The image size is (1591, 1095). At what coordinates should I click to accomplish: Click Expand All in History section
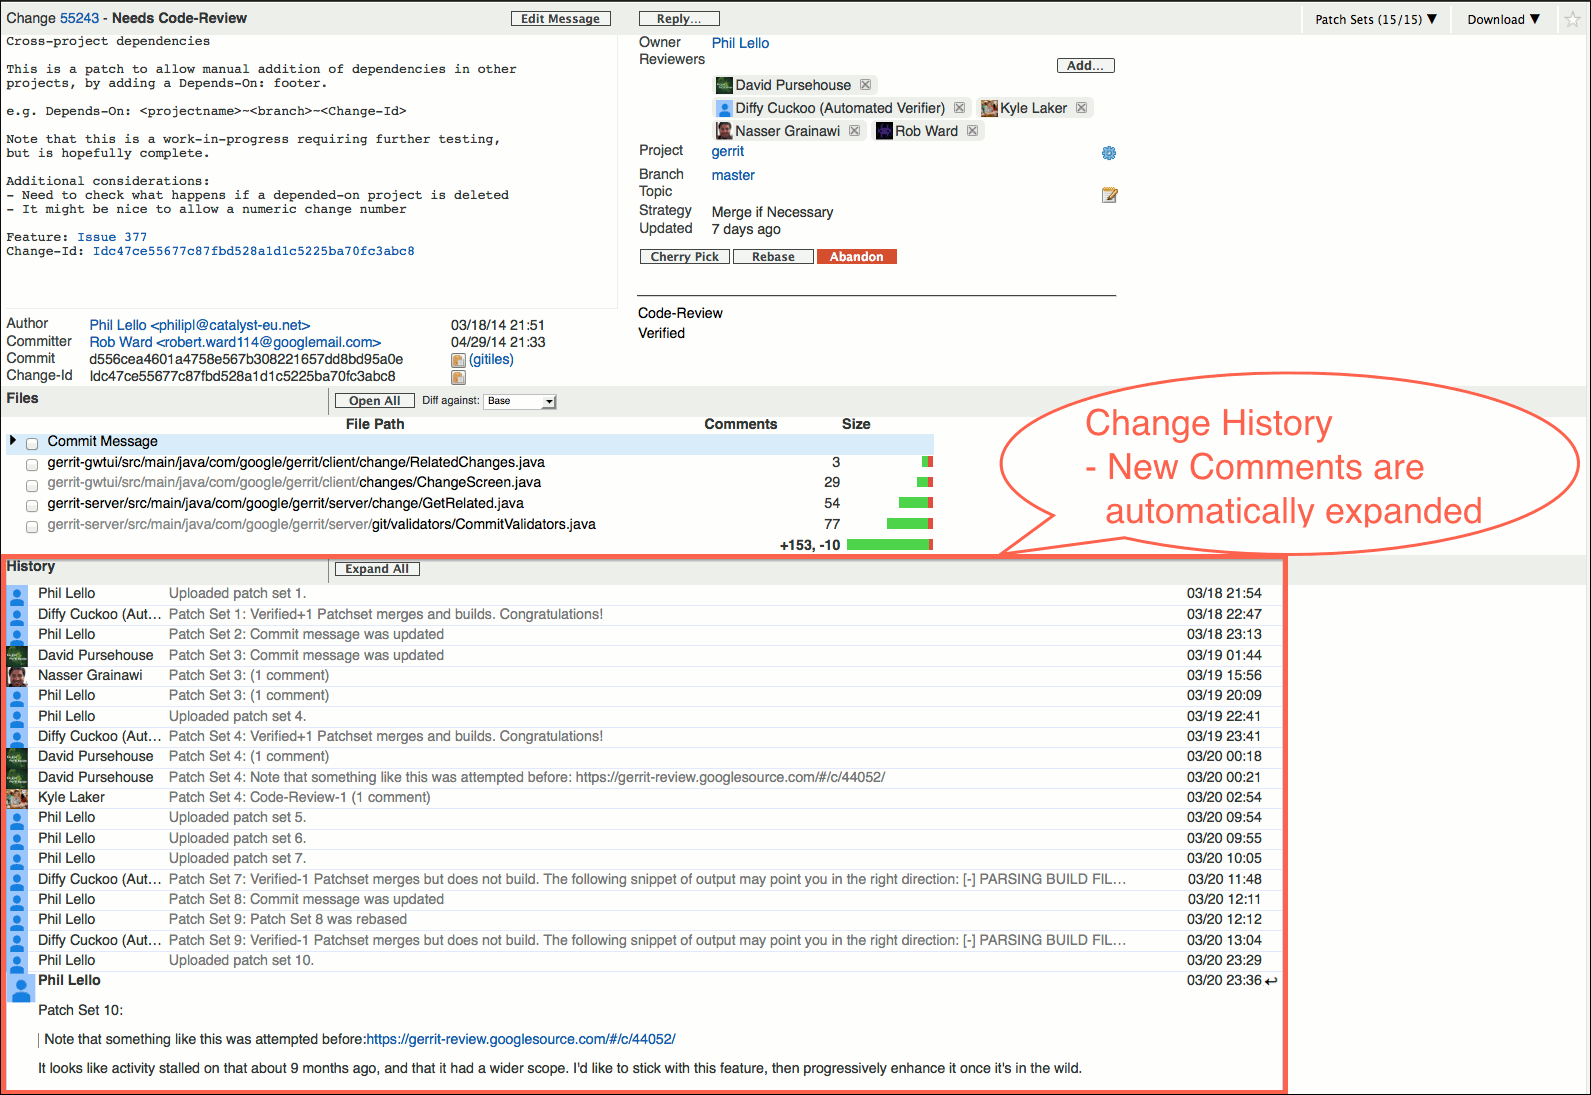(x=377, y=569)
